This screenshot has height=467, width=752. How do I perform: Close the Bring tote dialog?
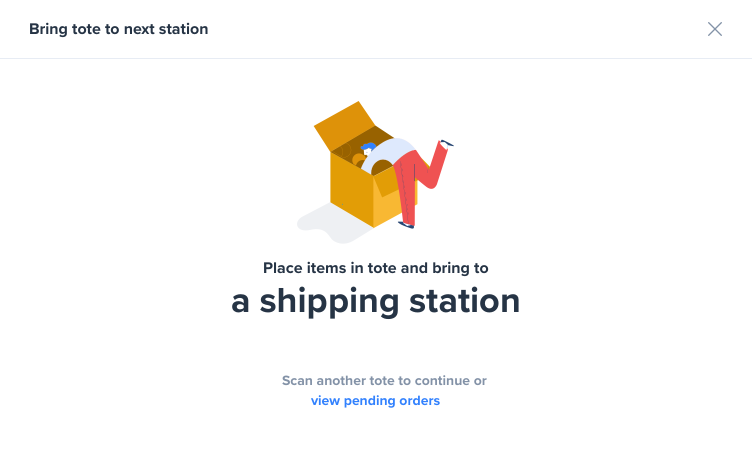pyautogui.click(x=715, y=29)
